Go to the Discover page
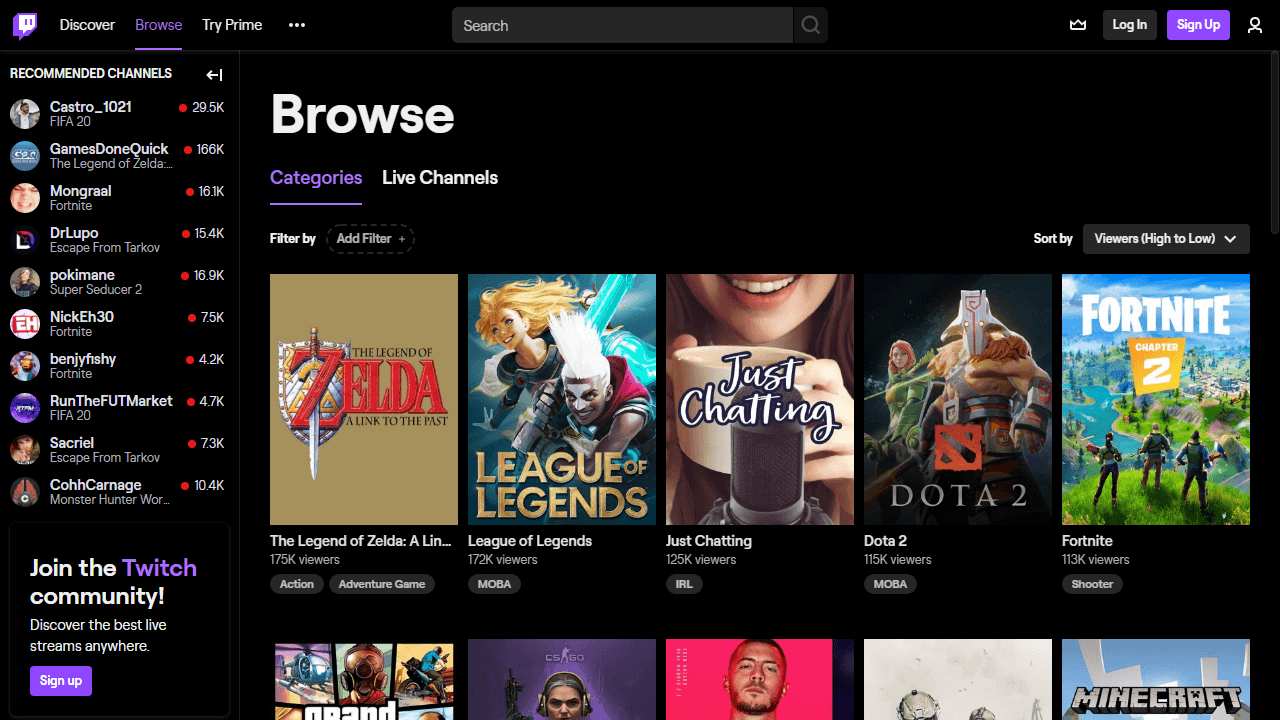1280x720 pixels. point(87,25)
